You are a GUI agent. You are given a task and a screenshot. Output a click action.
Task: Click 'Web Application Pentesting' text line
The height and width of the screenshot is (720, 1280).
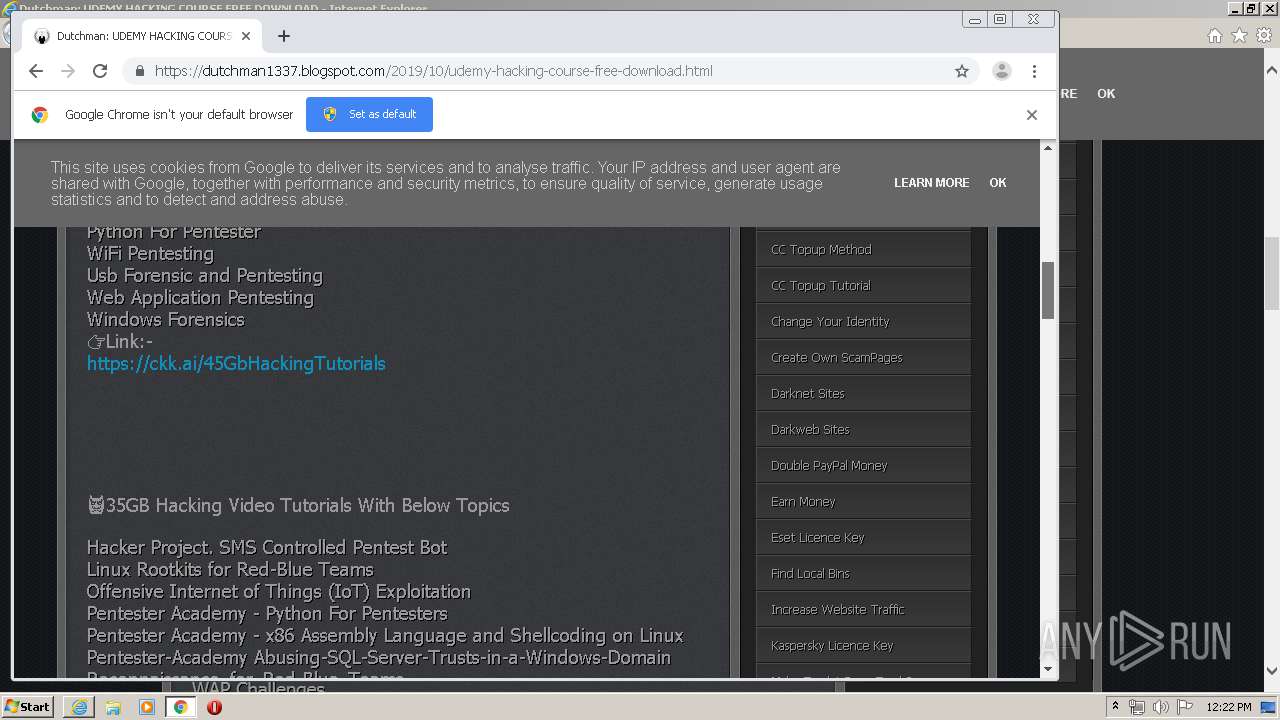pyautogui.click(x=200, y=297)
